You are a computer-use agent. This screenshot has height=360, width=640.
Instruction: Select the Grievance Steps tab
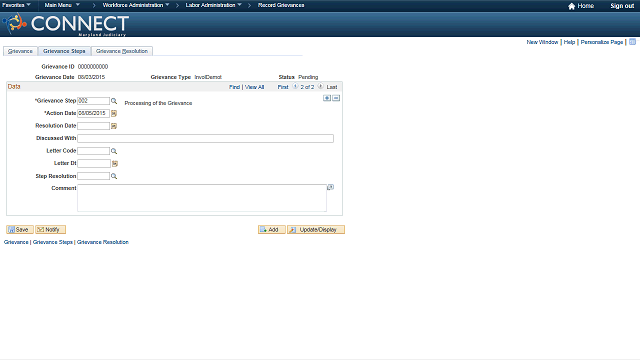tap(64, 51)
